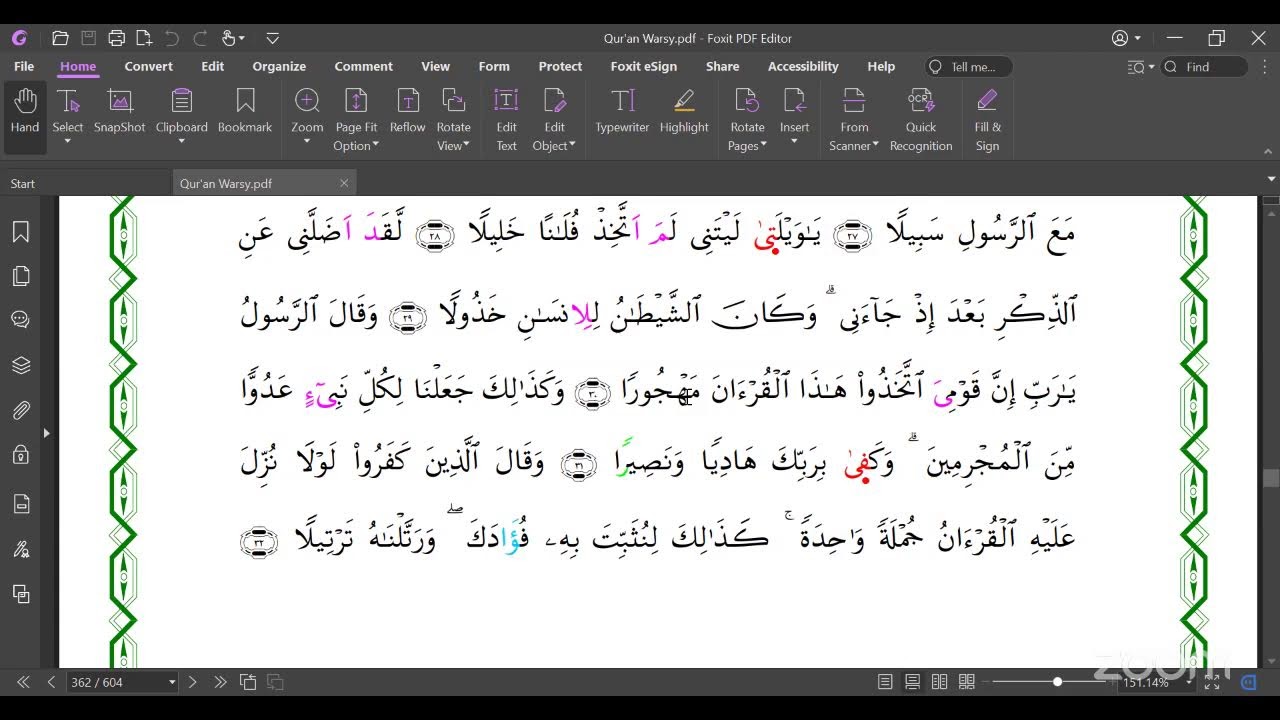1280x720 pixels.
Task: Expand the Clipboard dropdown
Action: click(181, 142)
